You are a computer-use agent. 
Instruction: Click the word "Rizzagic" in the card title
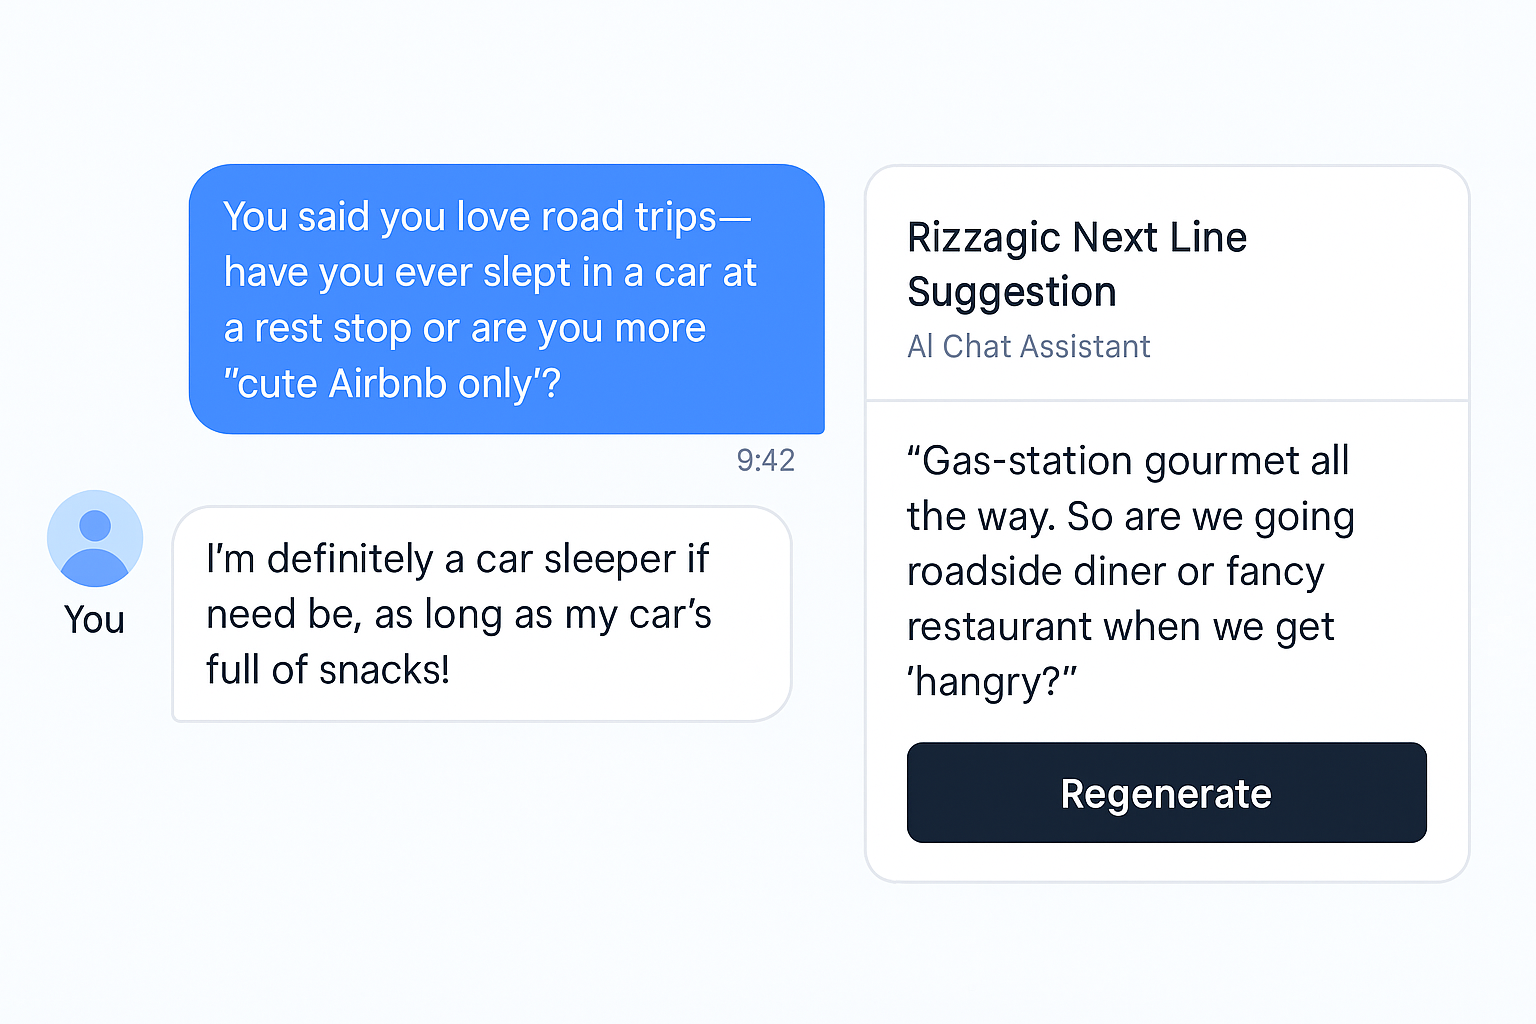tap(984, 239)
